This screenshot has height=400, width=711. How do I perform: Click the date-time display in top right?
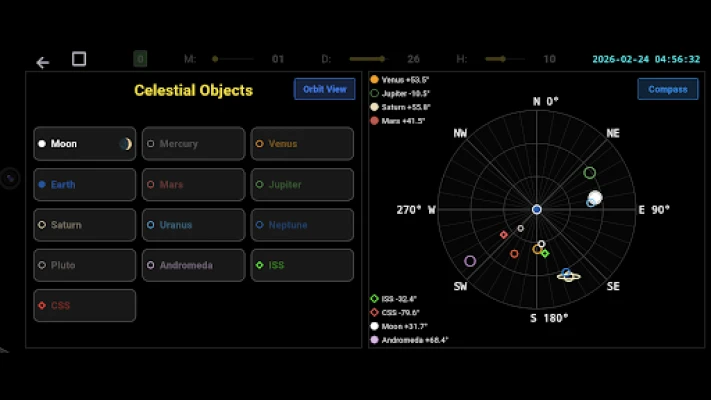645,60
